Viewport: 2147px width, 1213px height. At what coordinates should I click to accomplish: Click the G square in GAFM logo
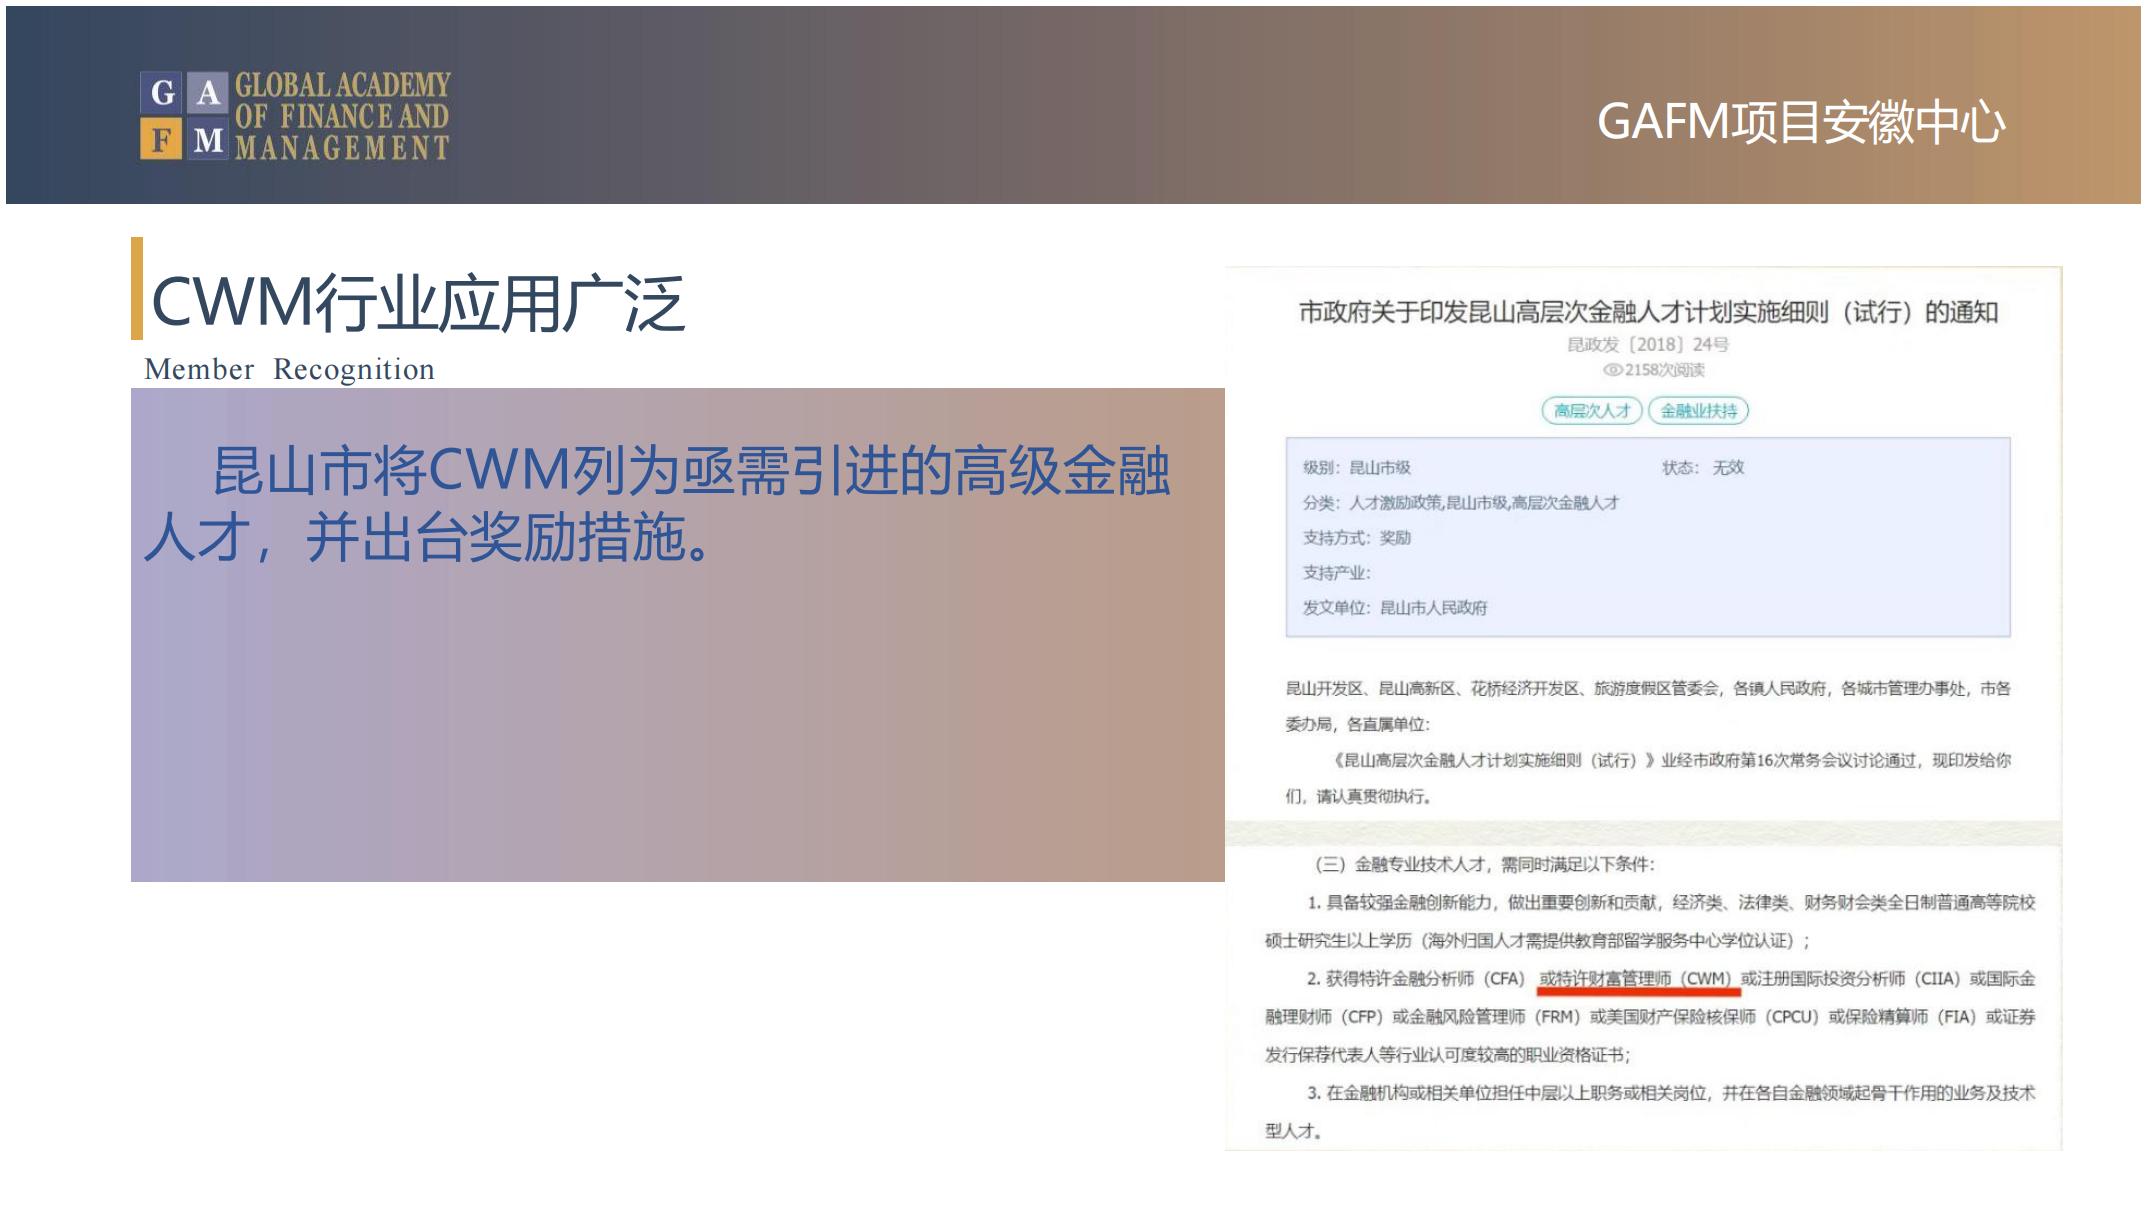162,93
